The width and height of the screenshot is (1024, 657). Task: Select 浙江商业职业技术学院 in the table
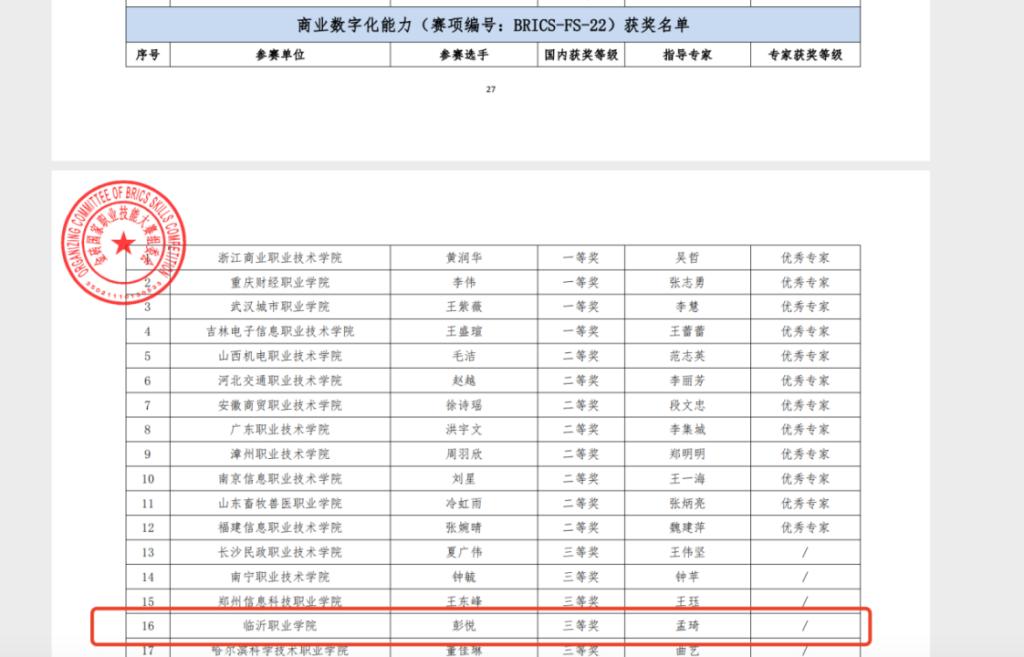coord(280,257)
